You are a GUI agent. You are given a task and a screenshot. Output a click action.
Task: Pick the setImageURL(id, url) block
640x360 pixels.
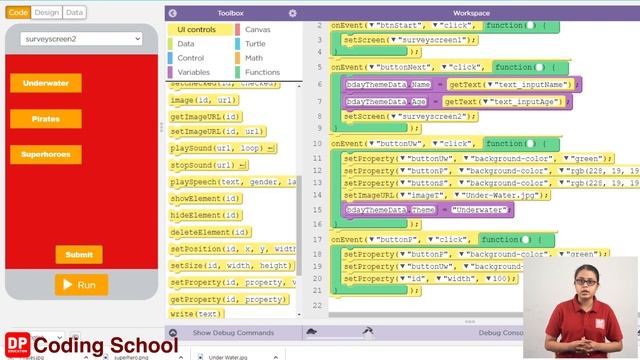(217, 132)
